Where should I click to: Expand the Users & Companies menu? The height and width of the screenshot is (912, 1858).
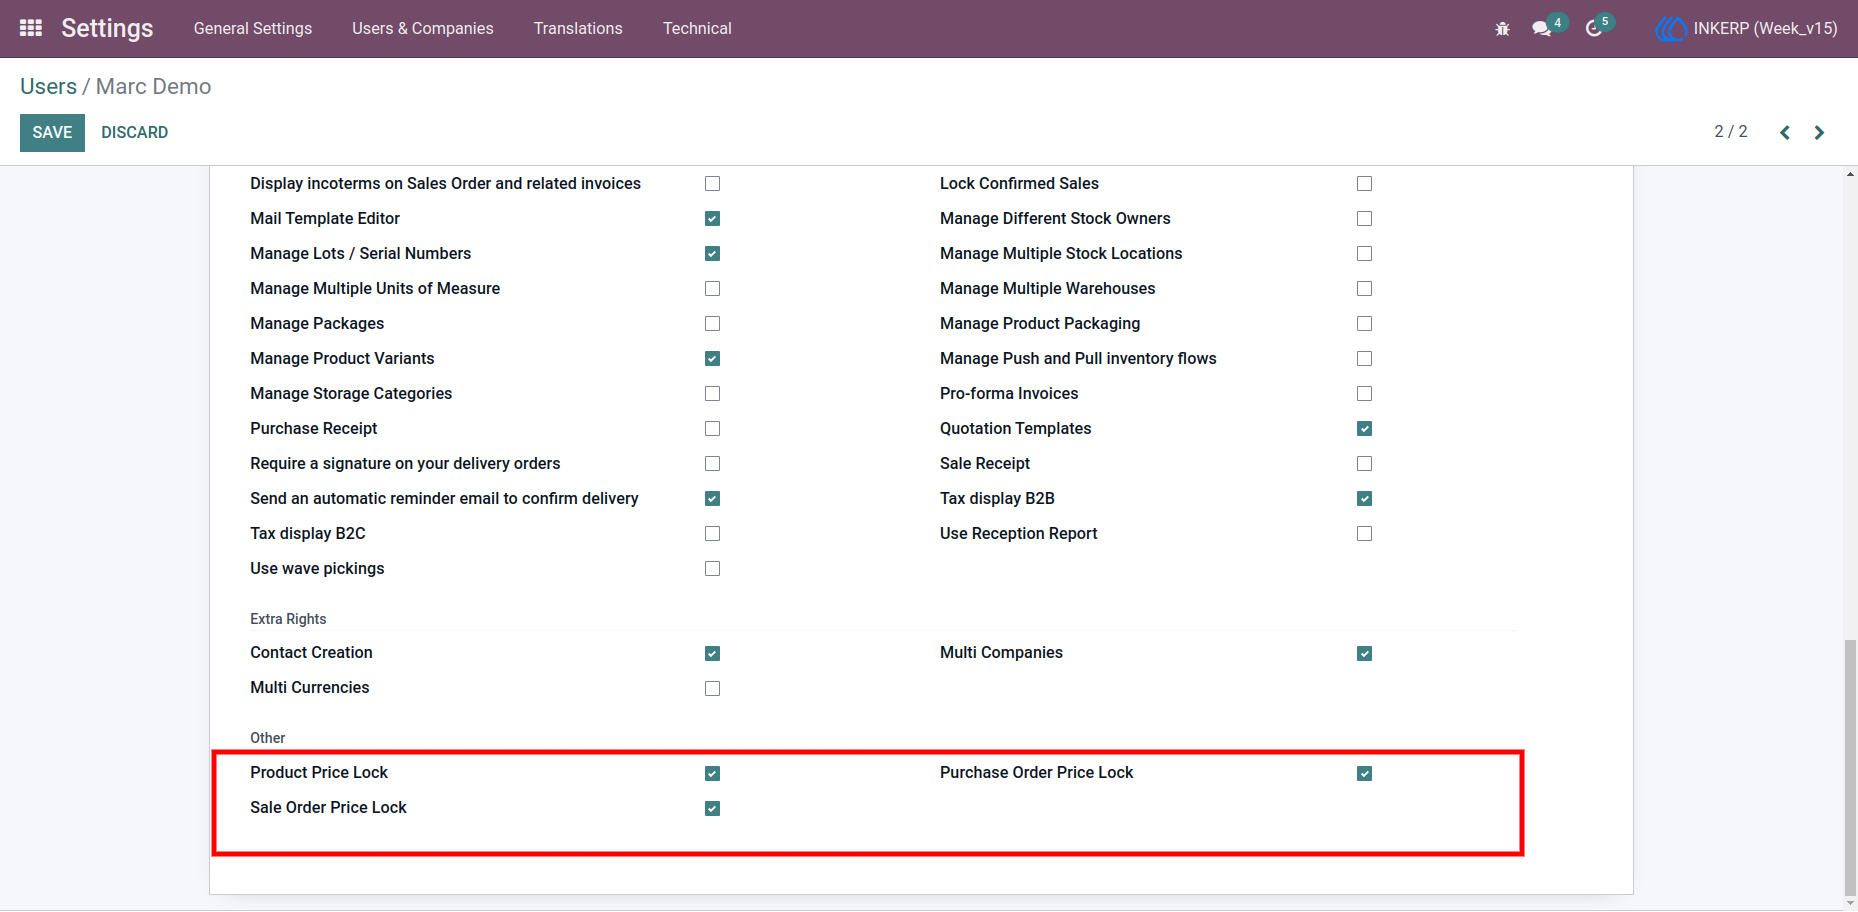tap(423, 28)
